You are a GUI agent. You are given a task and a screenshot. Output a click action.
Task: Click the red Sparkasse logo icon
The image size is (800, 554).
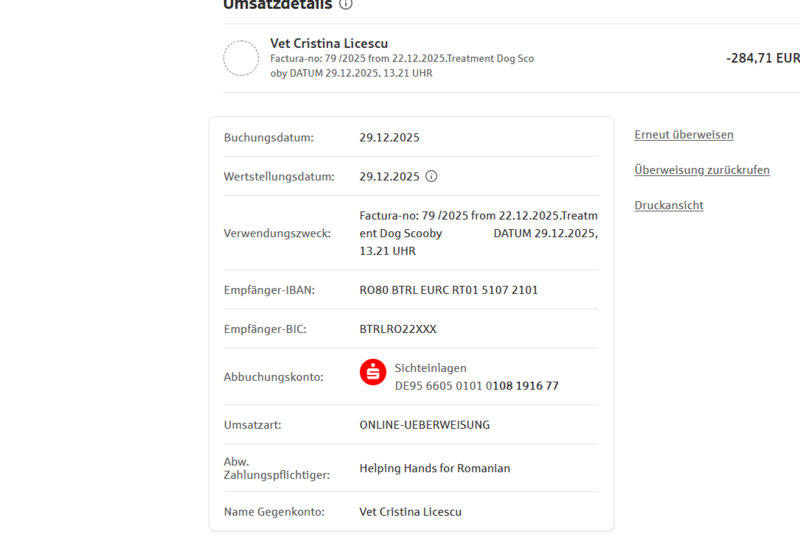[372, 372]
